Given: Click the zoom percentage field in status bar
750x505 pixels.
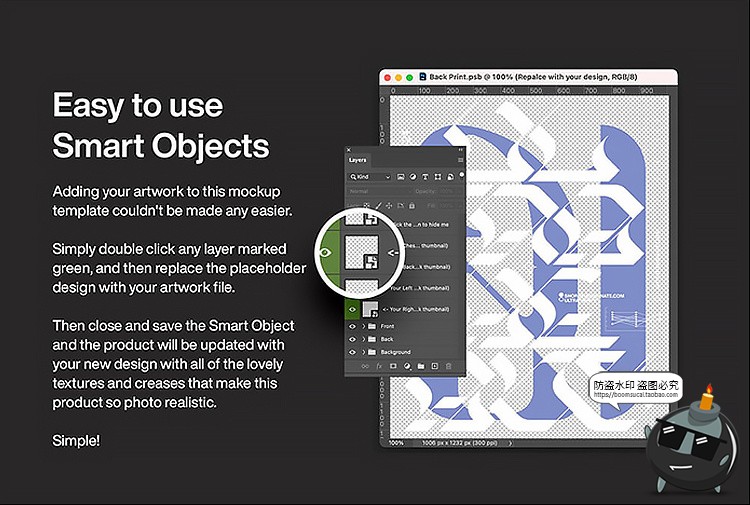Looking at the screenshot, I should pyautogui.click(x=396, y=442).
